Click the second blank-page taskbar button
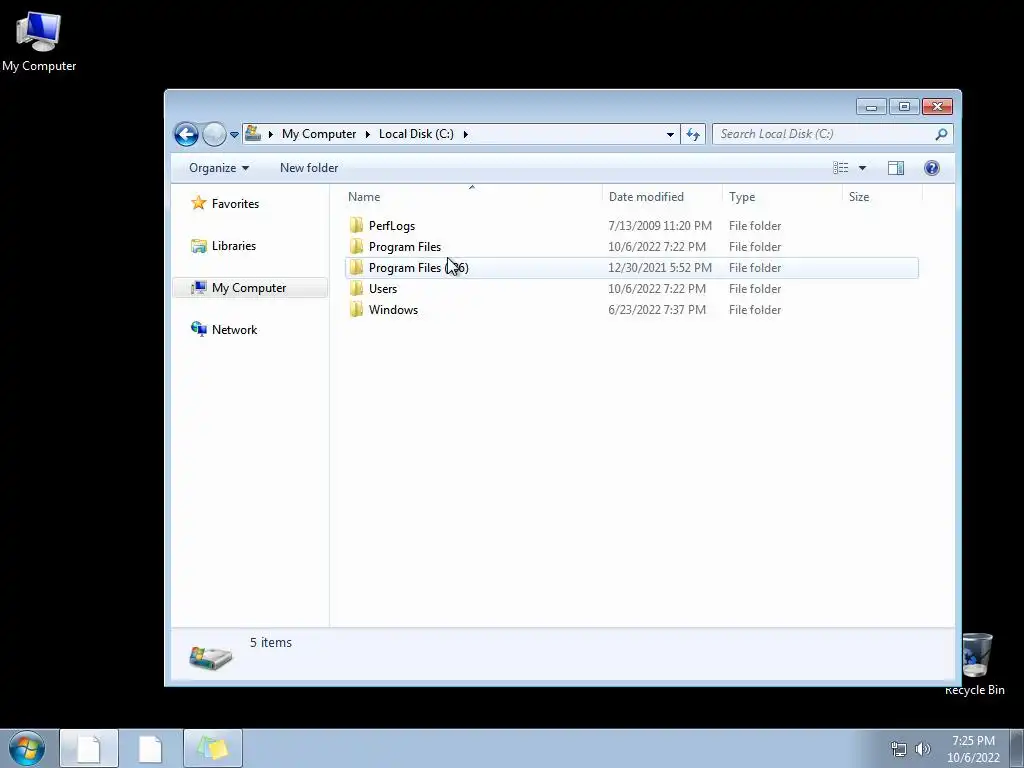The height and width of the screenshot is (768, 1024). [x=150, y=748]
